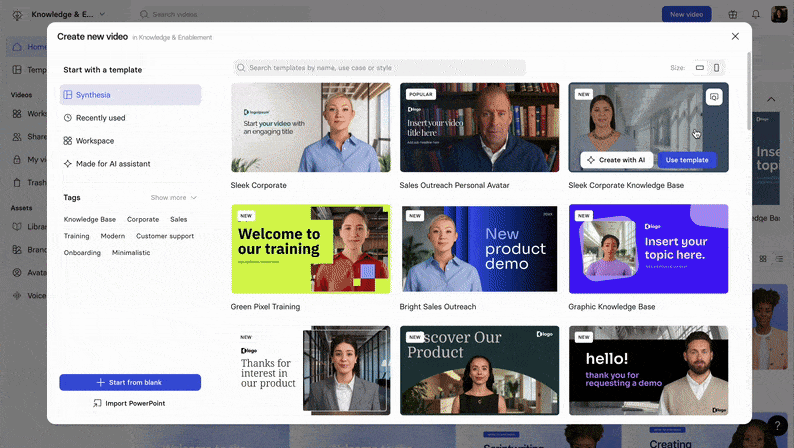Click Create with AI on Sleek Corporate Knowledge Base
Viewport: 794px width, 448px height.
pos(617,160)
